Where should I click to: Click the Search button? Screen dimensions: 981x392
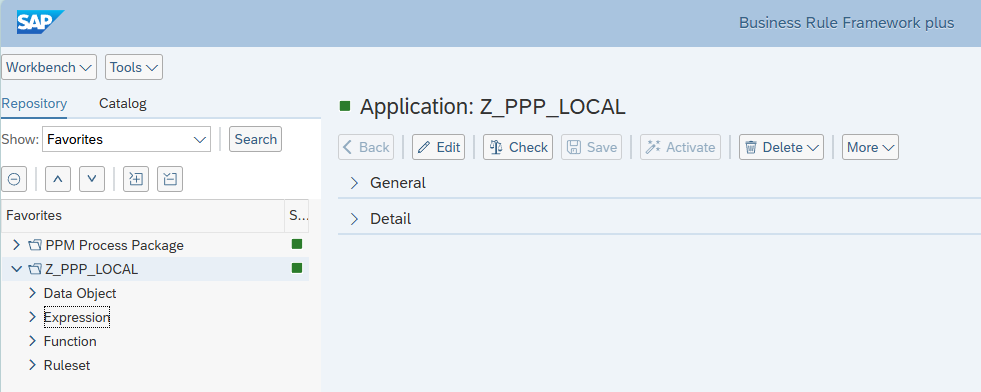[255, 139]
